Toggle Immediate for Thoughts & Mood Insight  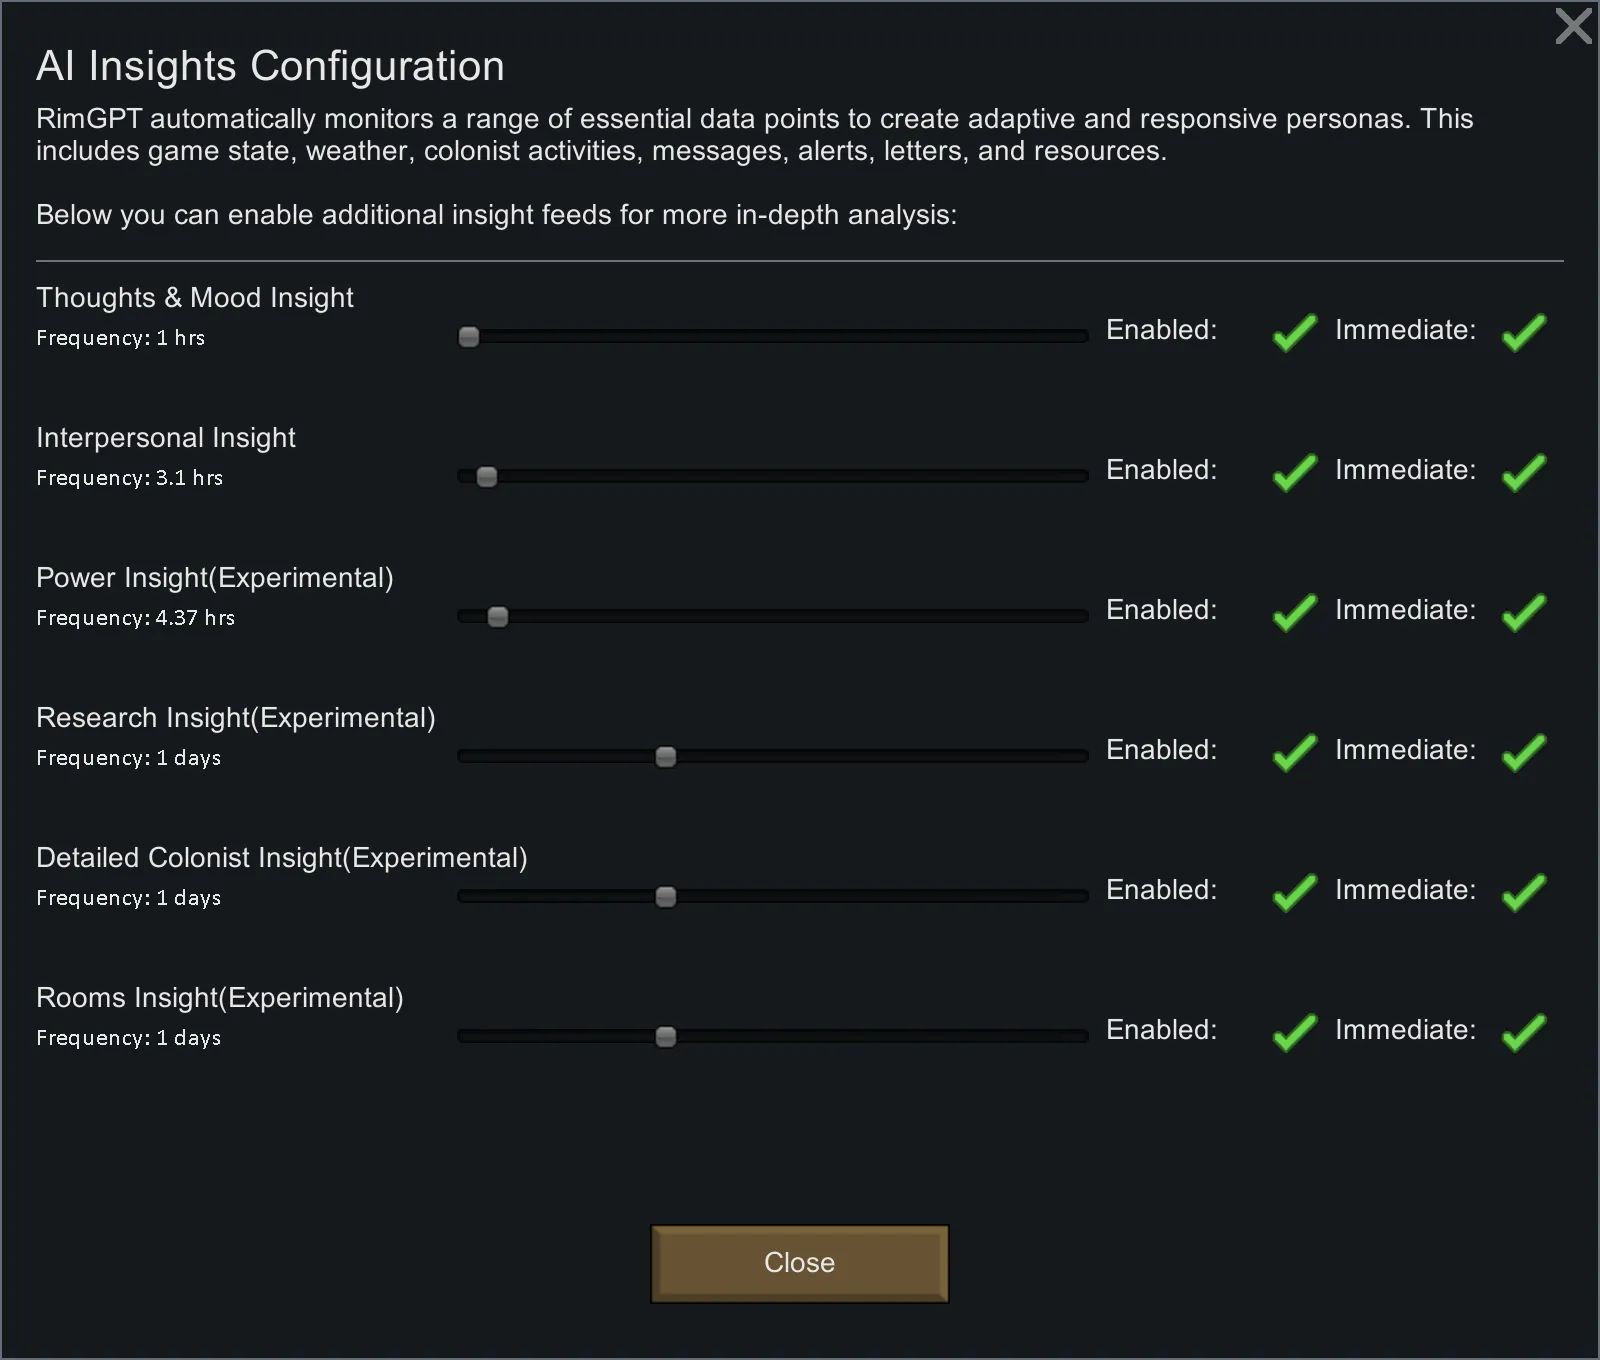[1523, 332]
